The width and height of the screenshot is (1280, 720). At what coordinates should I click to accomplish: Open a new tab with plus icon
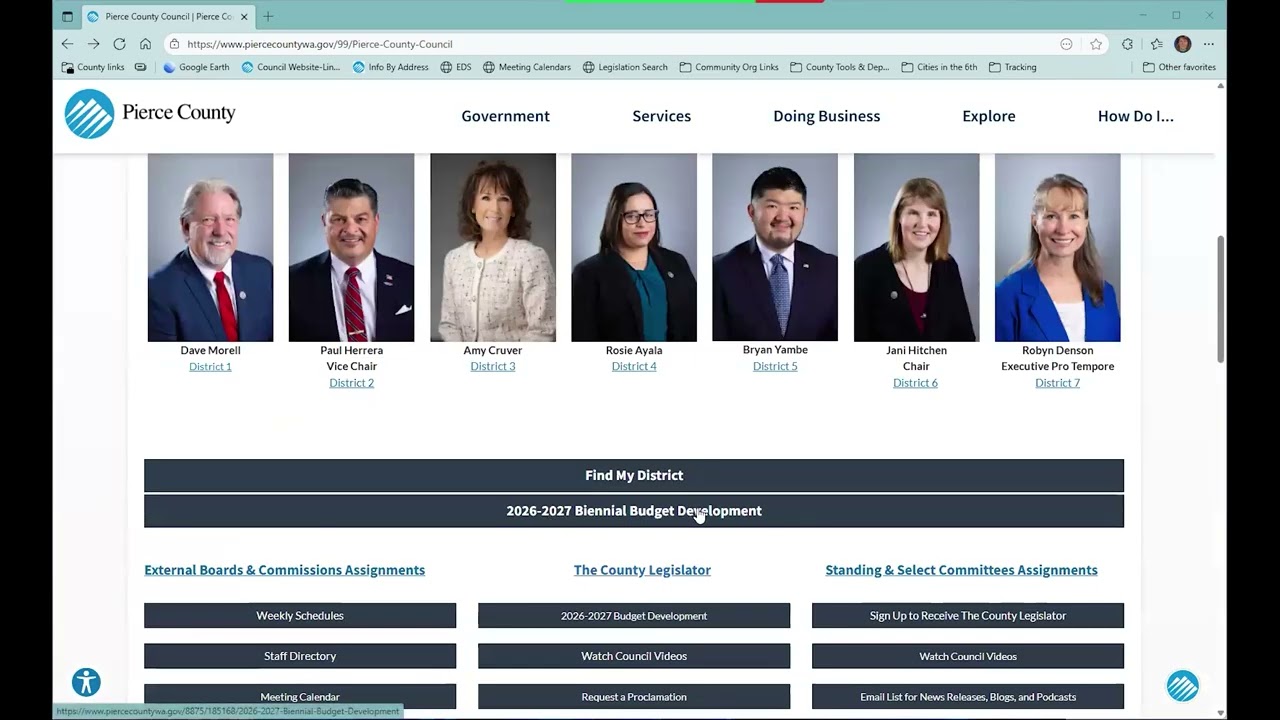coord(268,16)
